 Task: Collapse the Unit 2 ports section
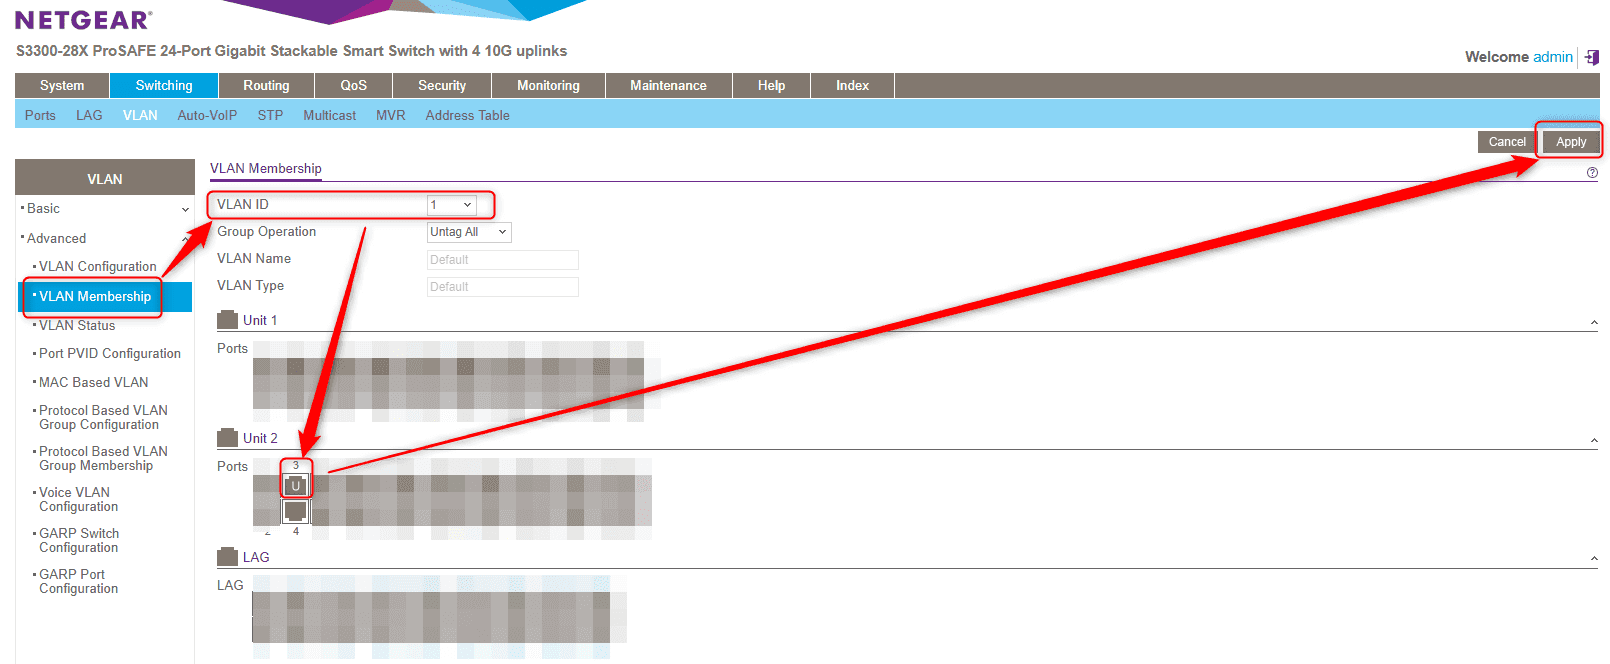point(1593,441)
